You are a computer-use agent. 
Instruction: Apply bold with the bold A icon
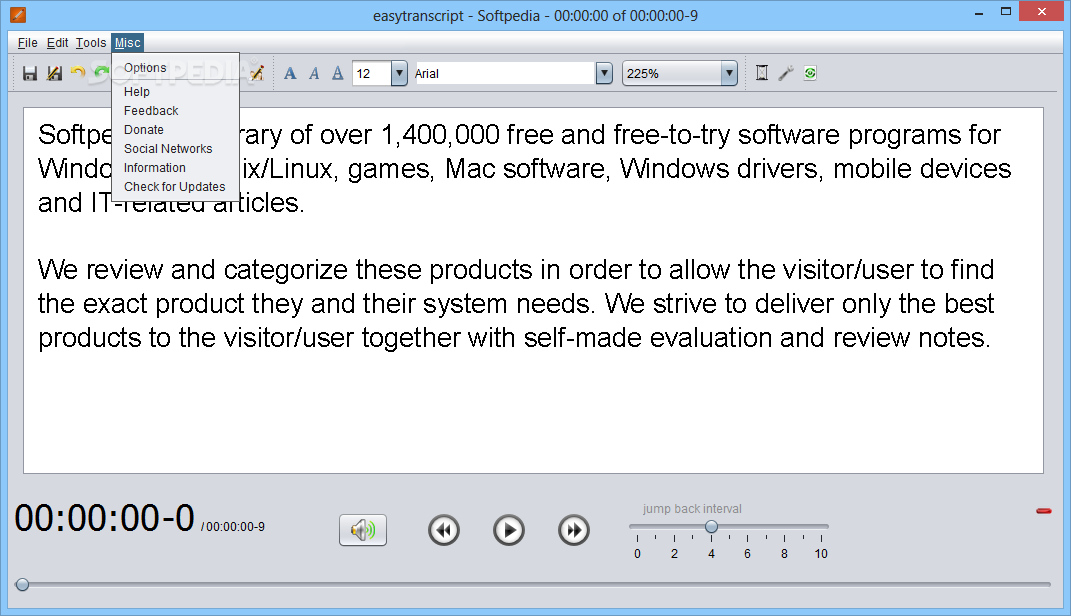click(290, 73)
